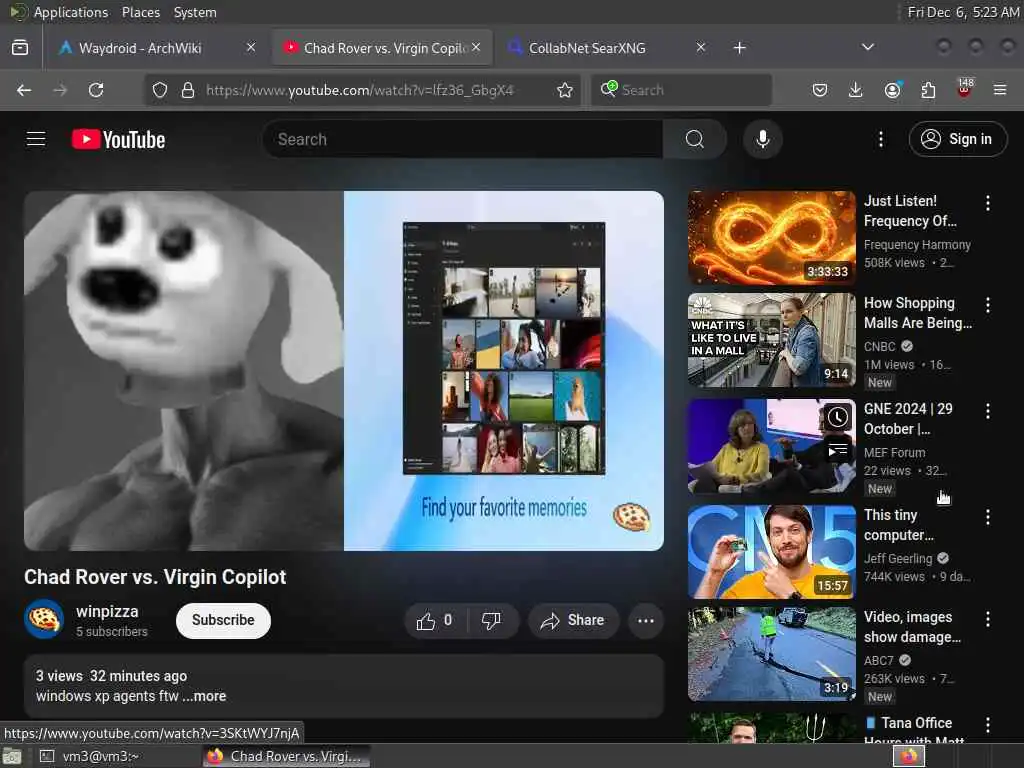
Task: Click the main video player
Action: [x=344, y=371]
